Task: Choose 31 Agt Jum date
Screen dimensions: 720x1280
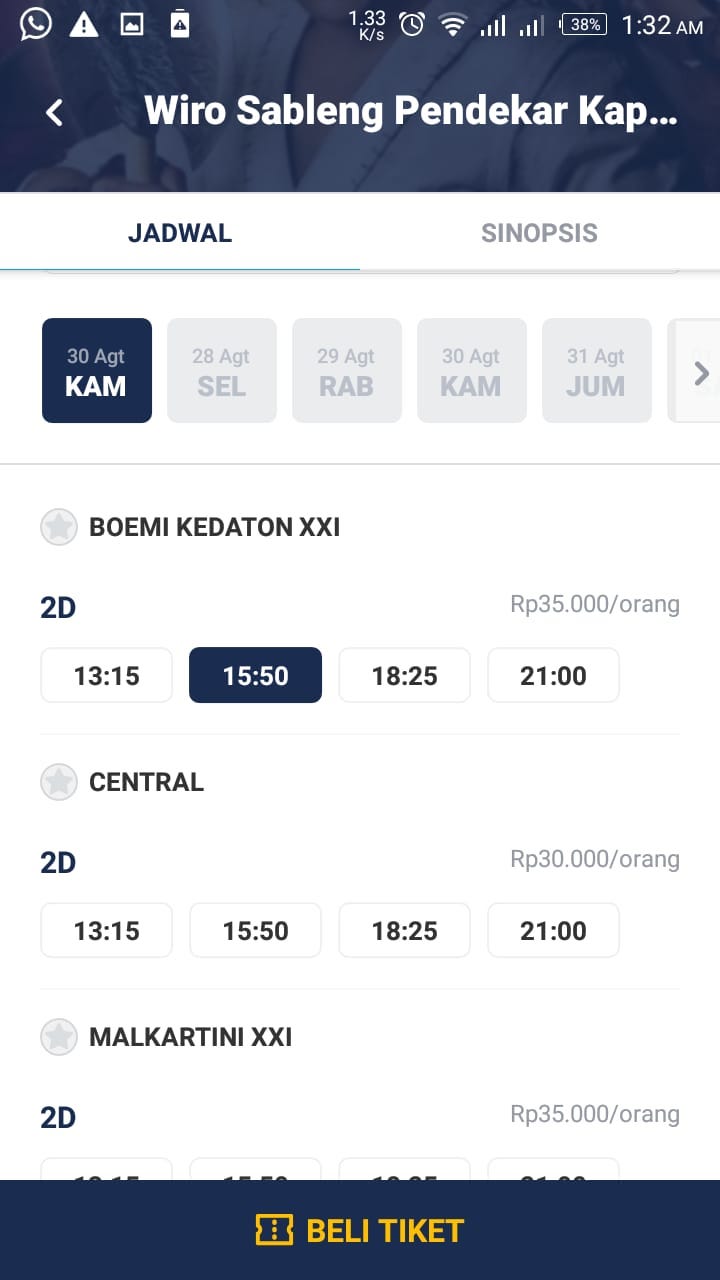Action: [x=596, y=371]
